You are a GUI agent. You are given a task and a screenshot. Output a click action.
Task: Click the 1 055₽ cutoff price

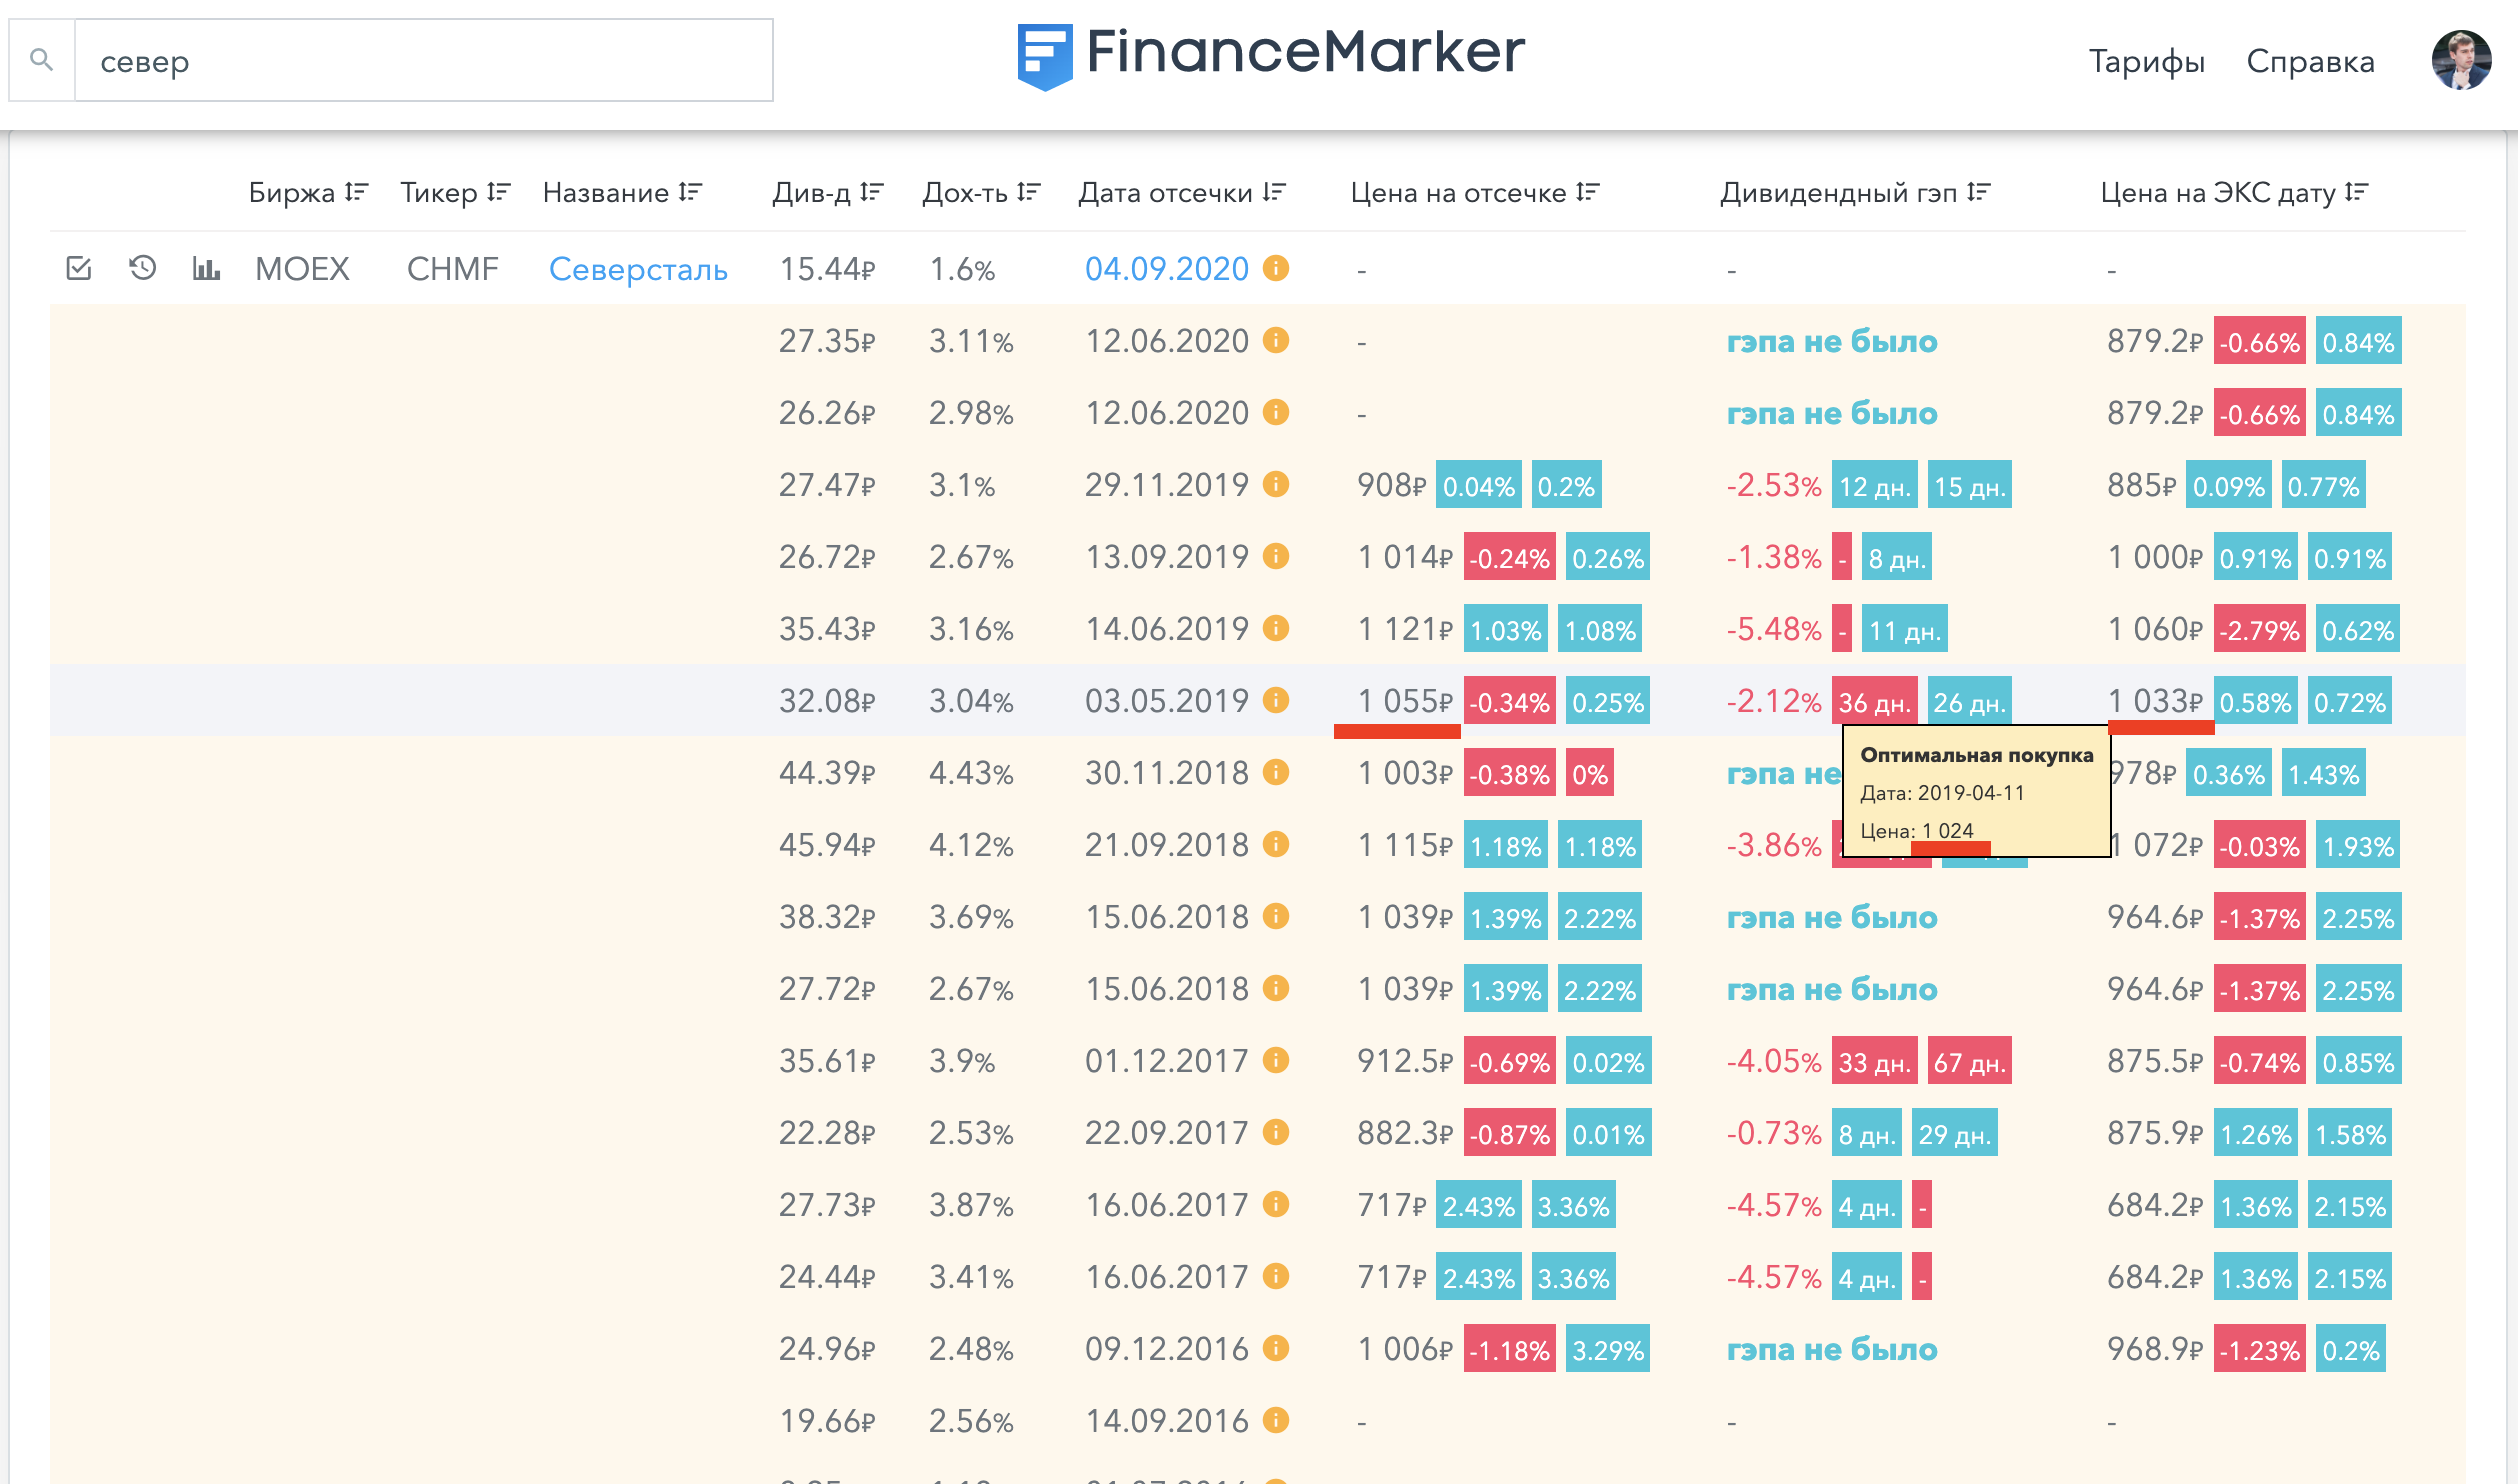pos(1405,701)
